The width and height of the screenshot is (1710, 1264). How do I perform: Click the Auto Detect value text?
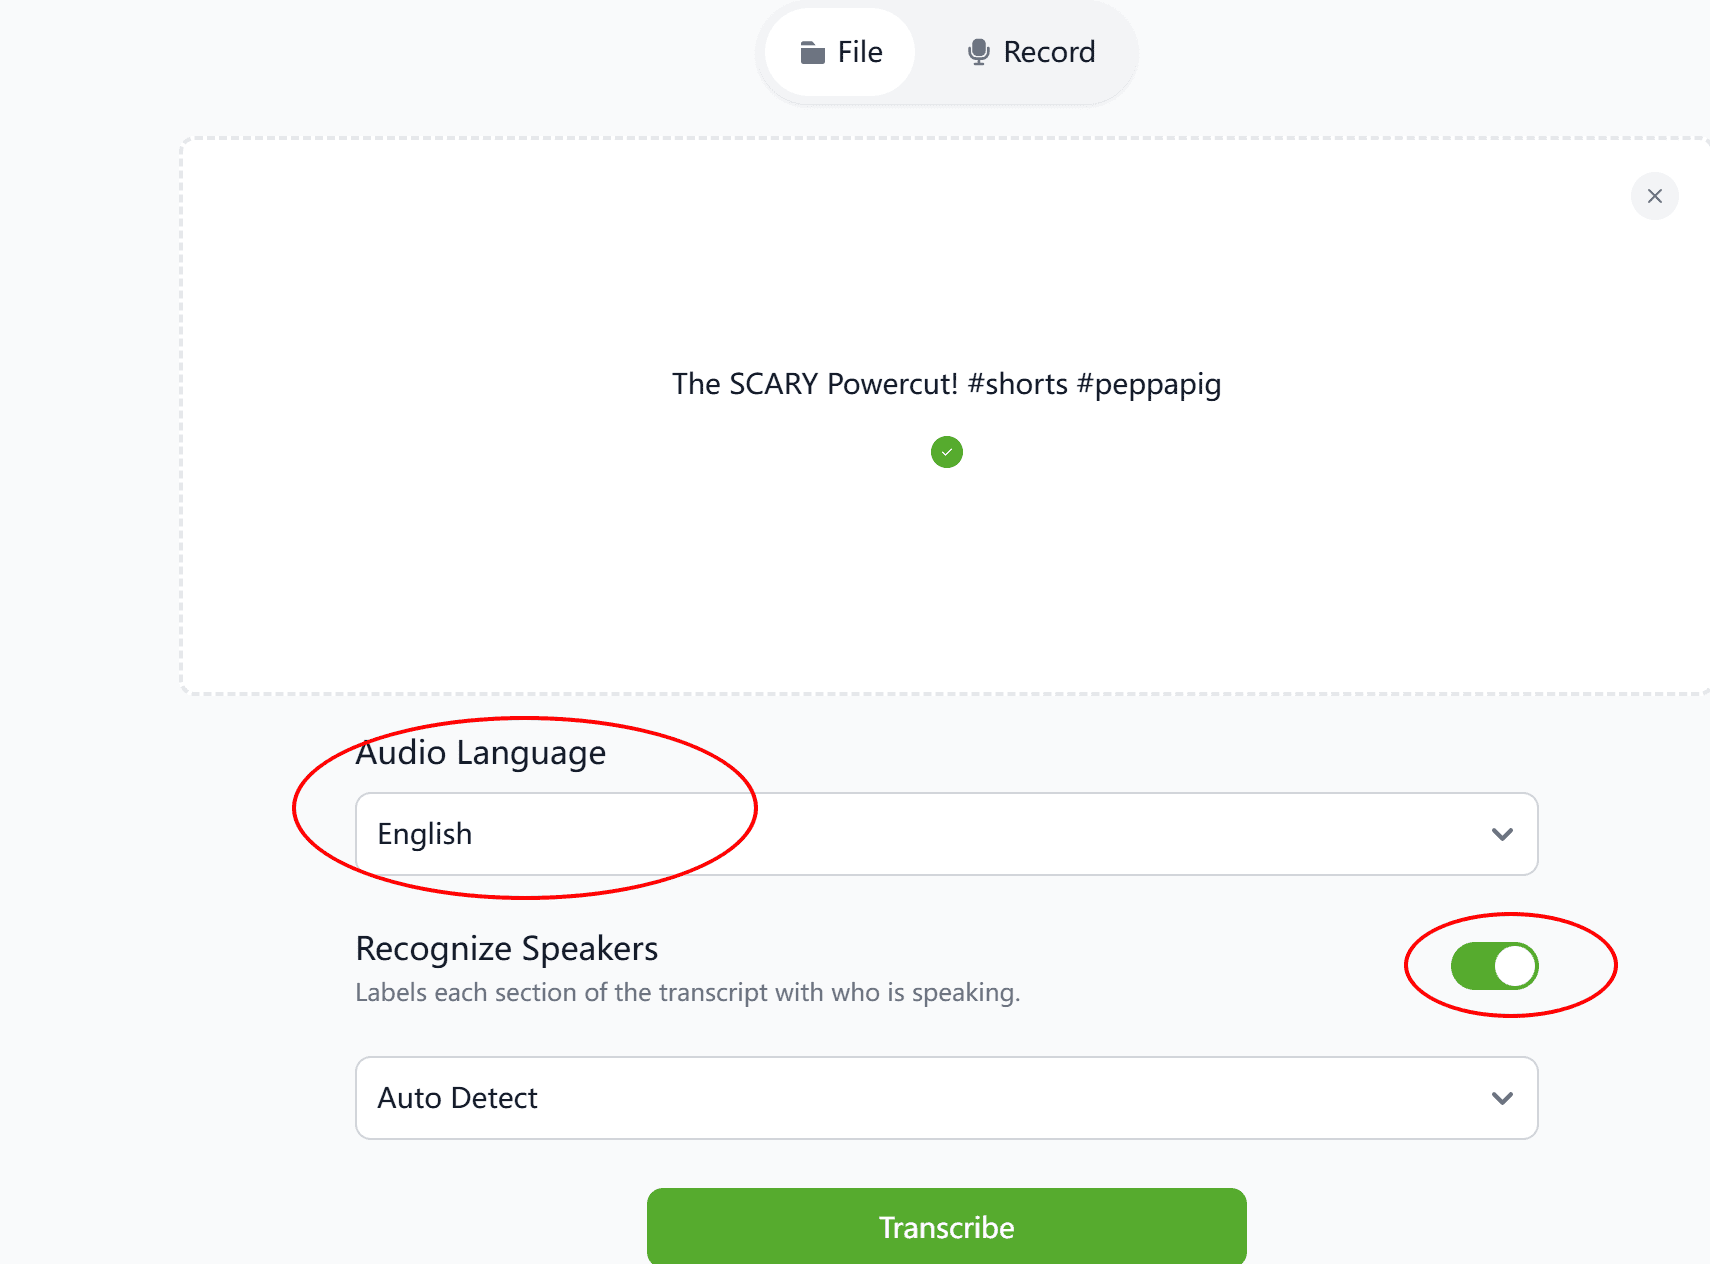tap(457, 1098)
